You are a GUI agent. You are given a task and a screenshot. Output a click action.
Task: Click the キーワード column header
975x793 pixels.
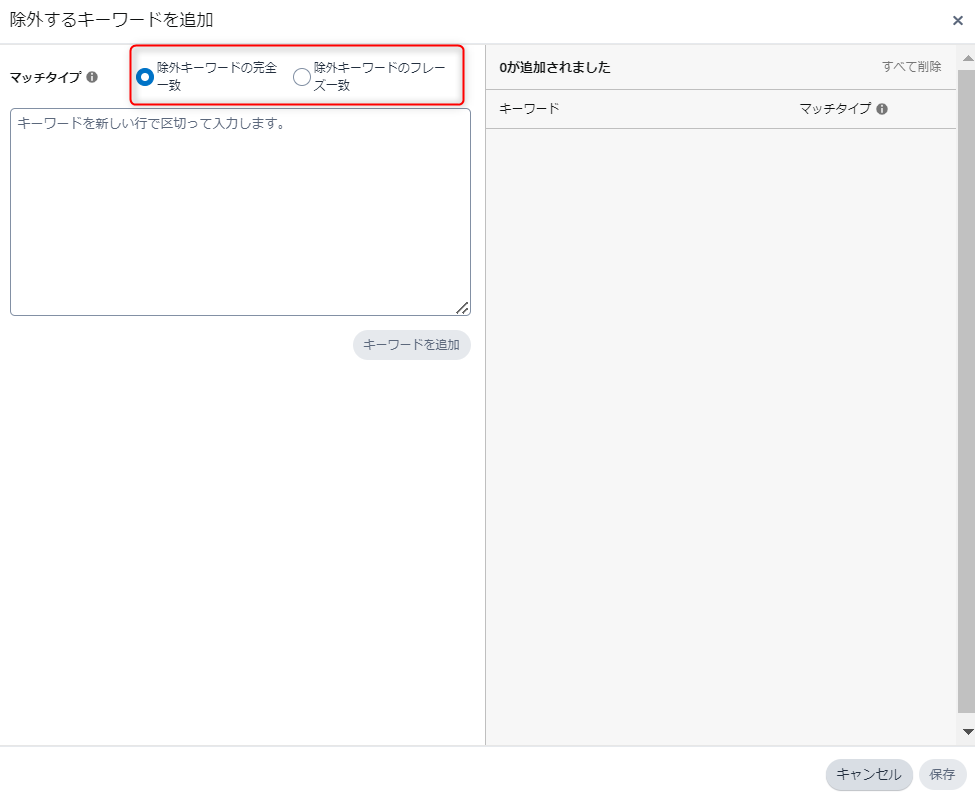tap(529, 109)
